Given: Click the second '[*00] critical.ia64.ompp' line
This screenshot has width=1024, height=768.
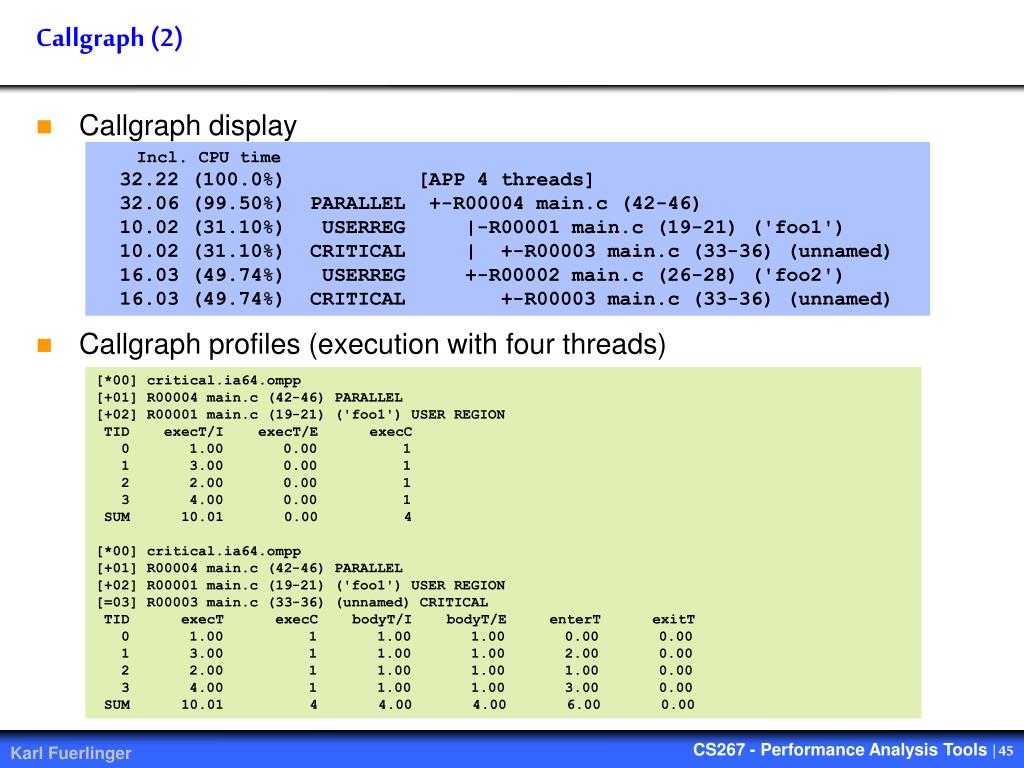Looking at the screenshot, I should pos(199,551).
